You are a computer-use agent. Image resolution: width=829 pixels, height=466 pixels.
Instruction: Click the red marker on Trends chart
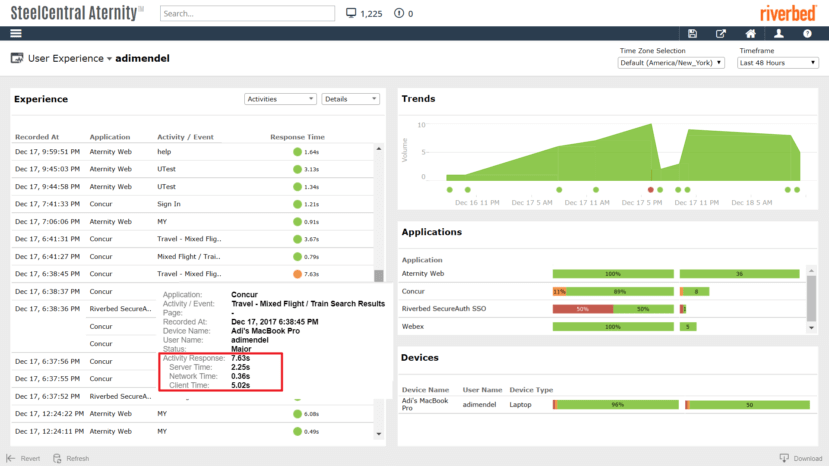click(x=650, y=190)
